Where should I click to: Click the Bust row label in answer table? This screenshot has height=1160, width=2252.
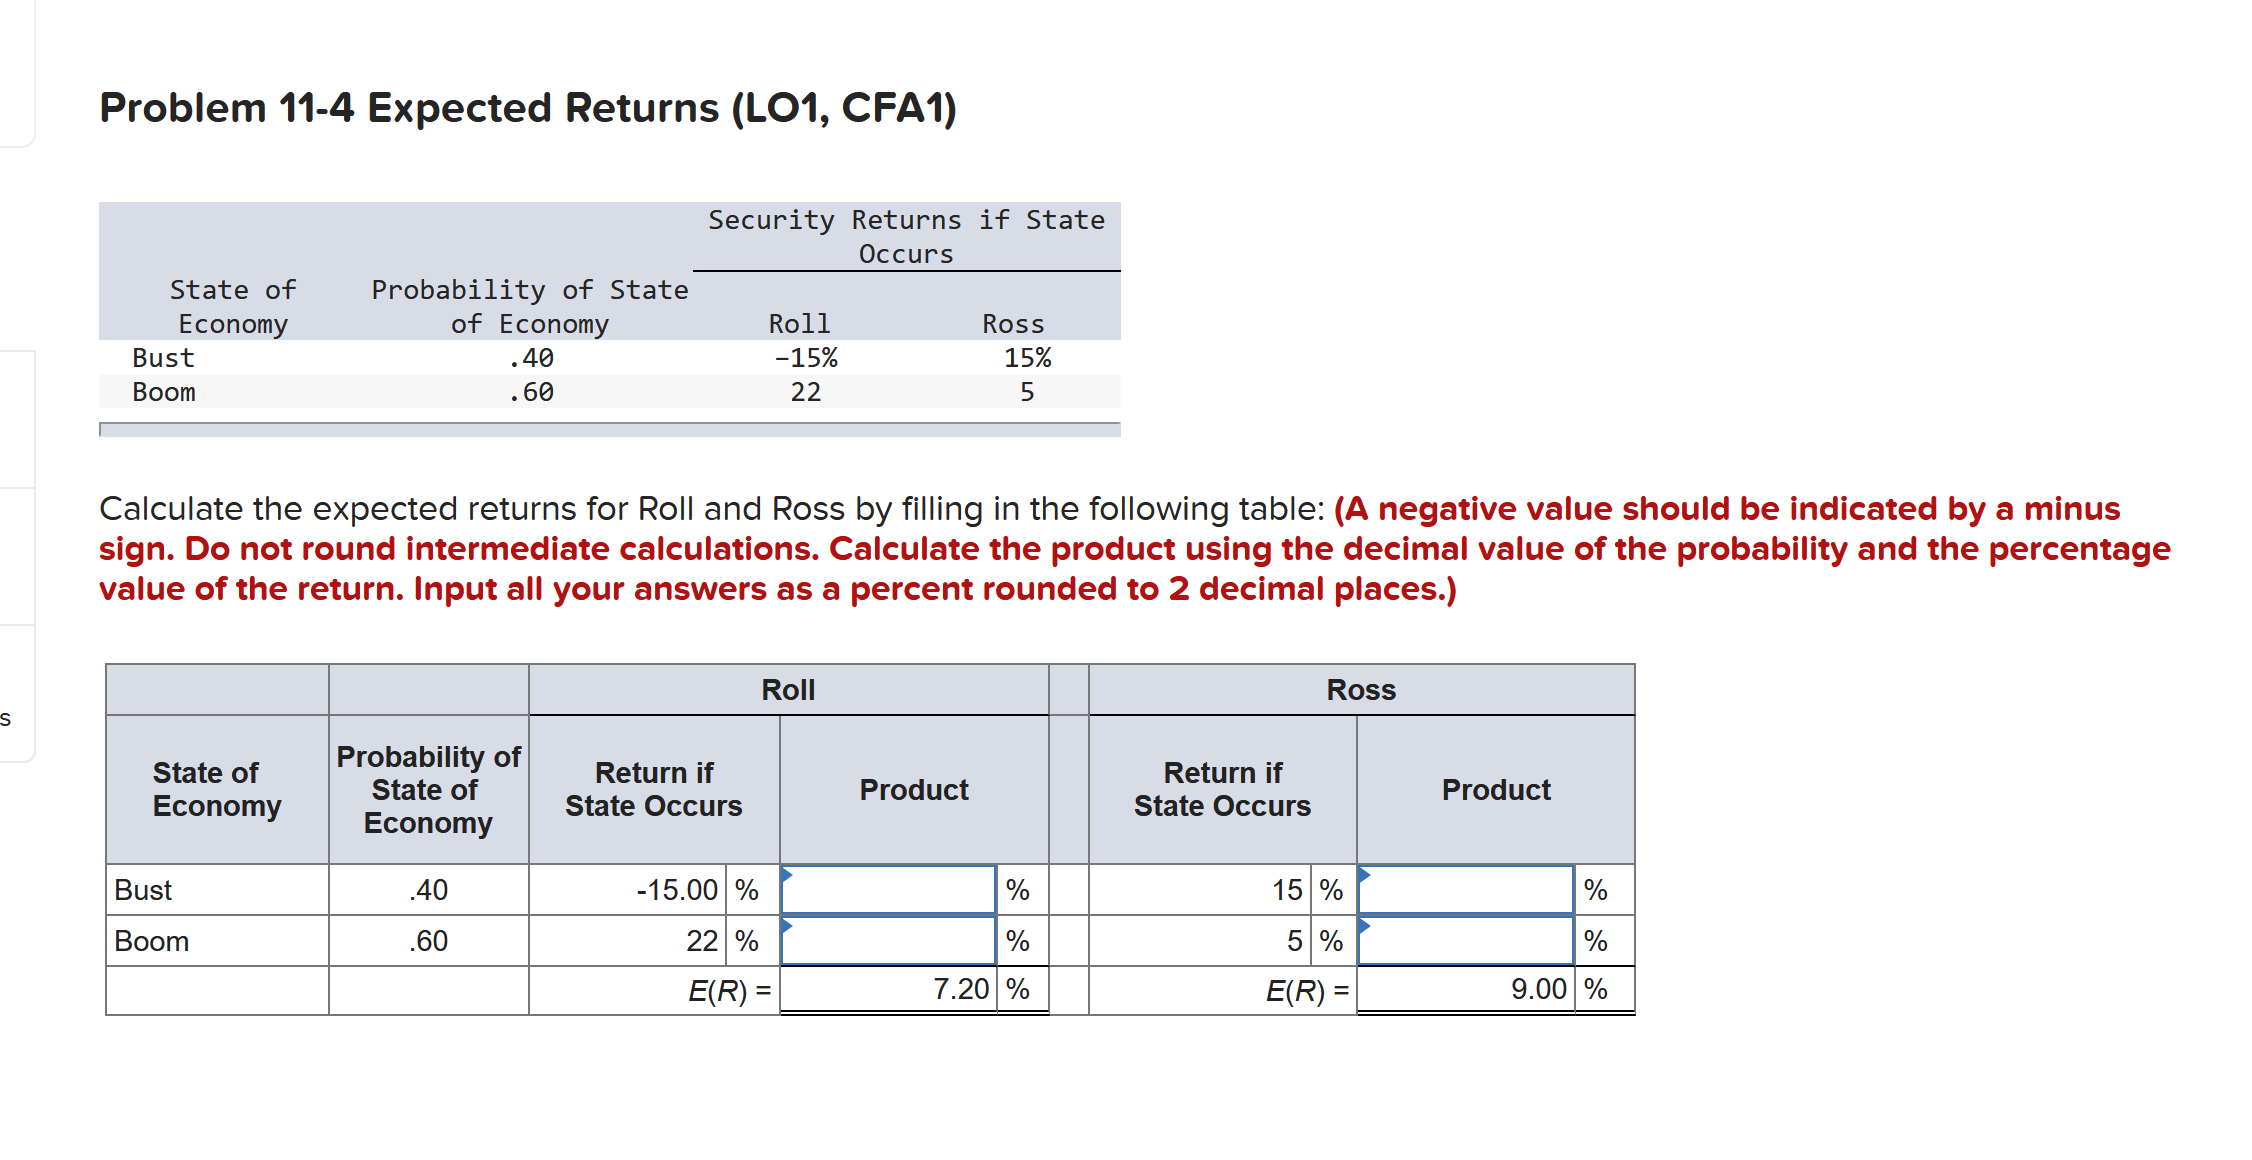tap(142, 890)
